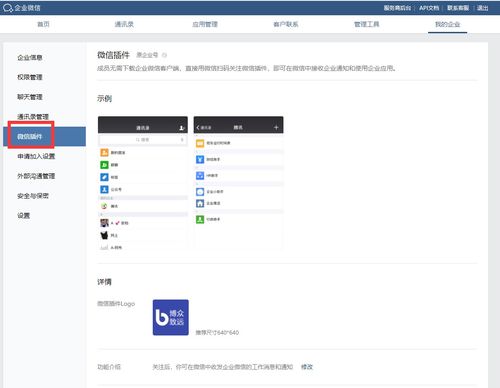The width and height of the screenshot is (500, 388).
Task: Click the help icon beside 原企业号
Action: point(164,55)
